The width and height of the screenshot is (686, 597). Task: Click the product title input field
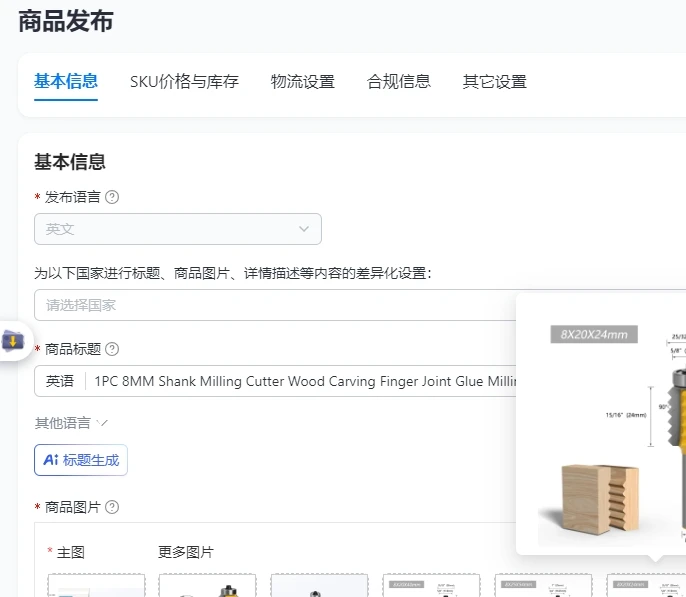click(304, 381)
